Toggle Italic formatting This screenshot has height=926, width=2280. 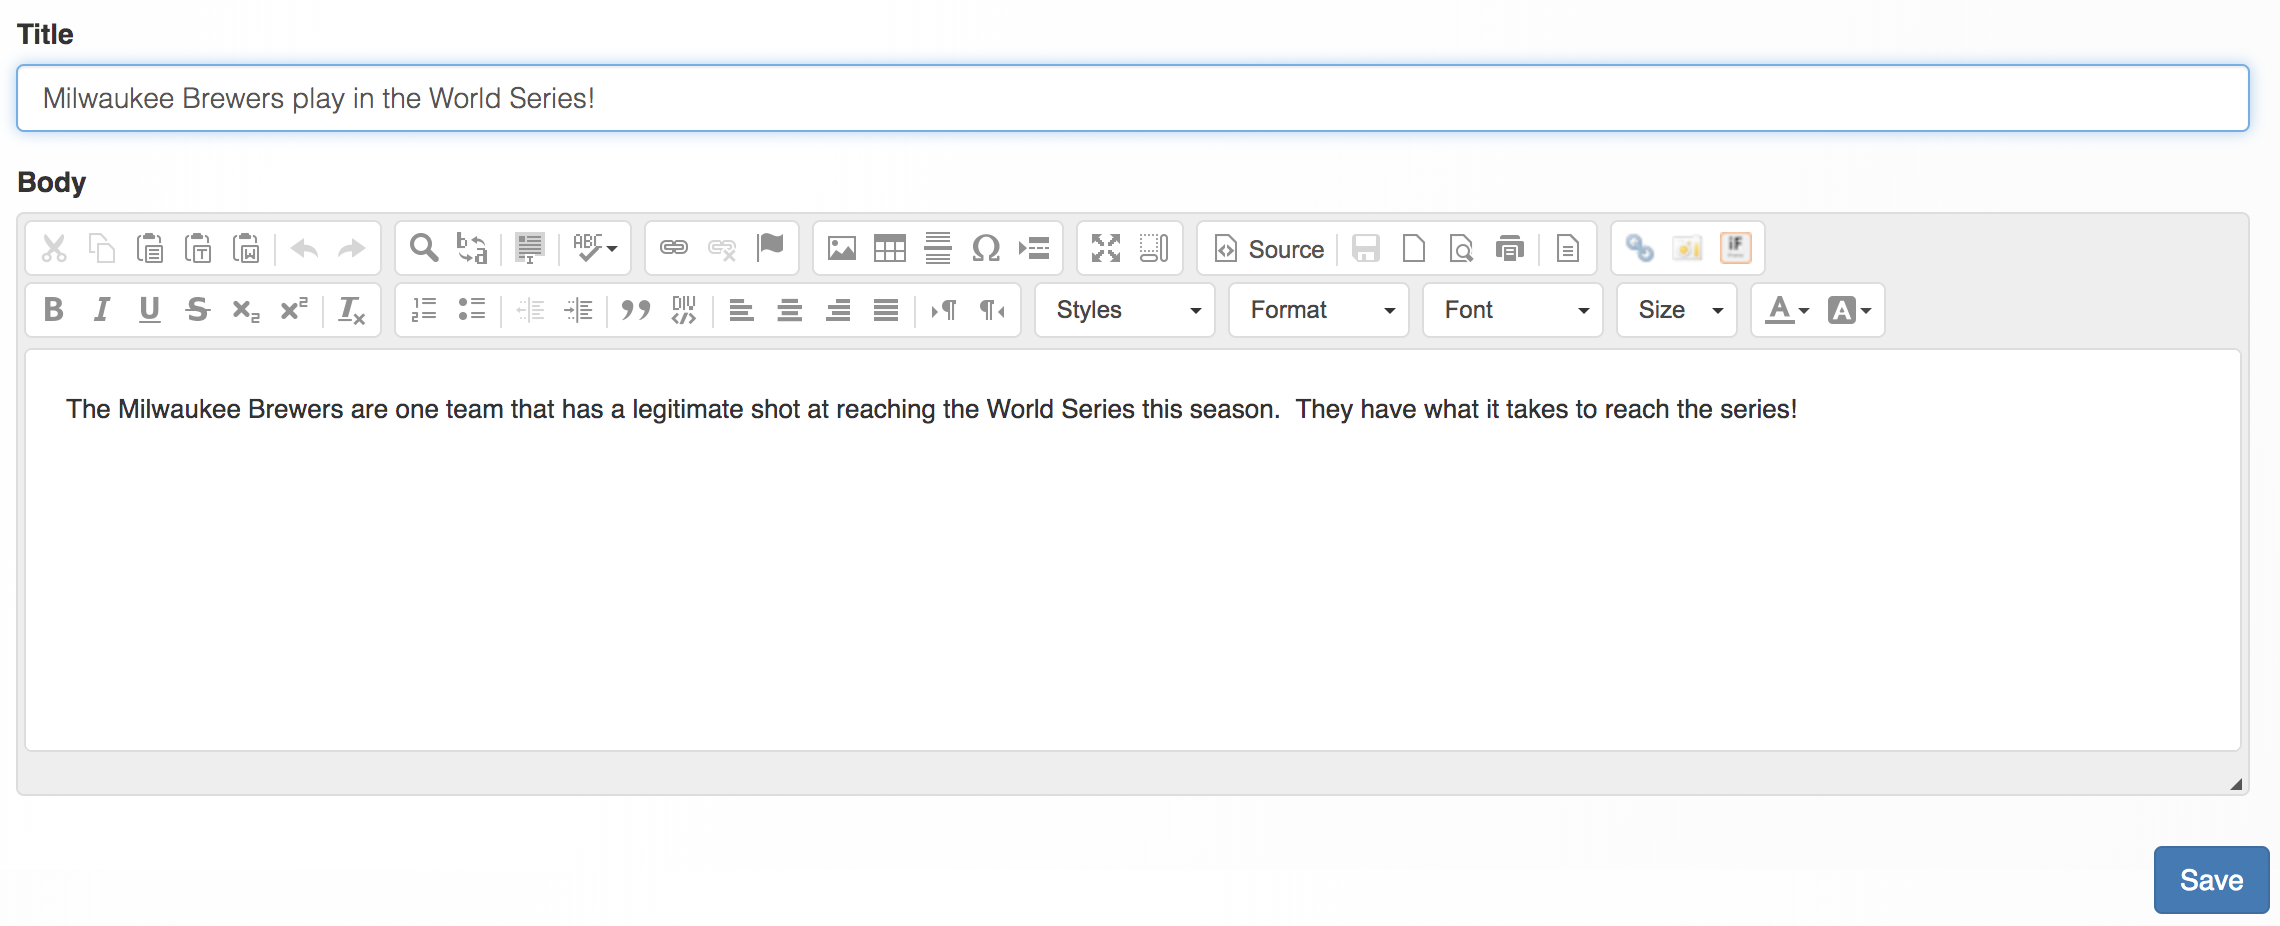click(x=101, y=310)
